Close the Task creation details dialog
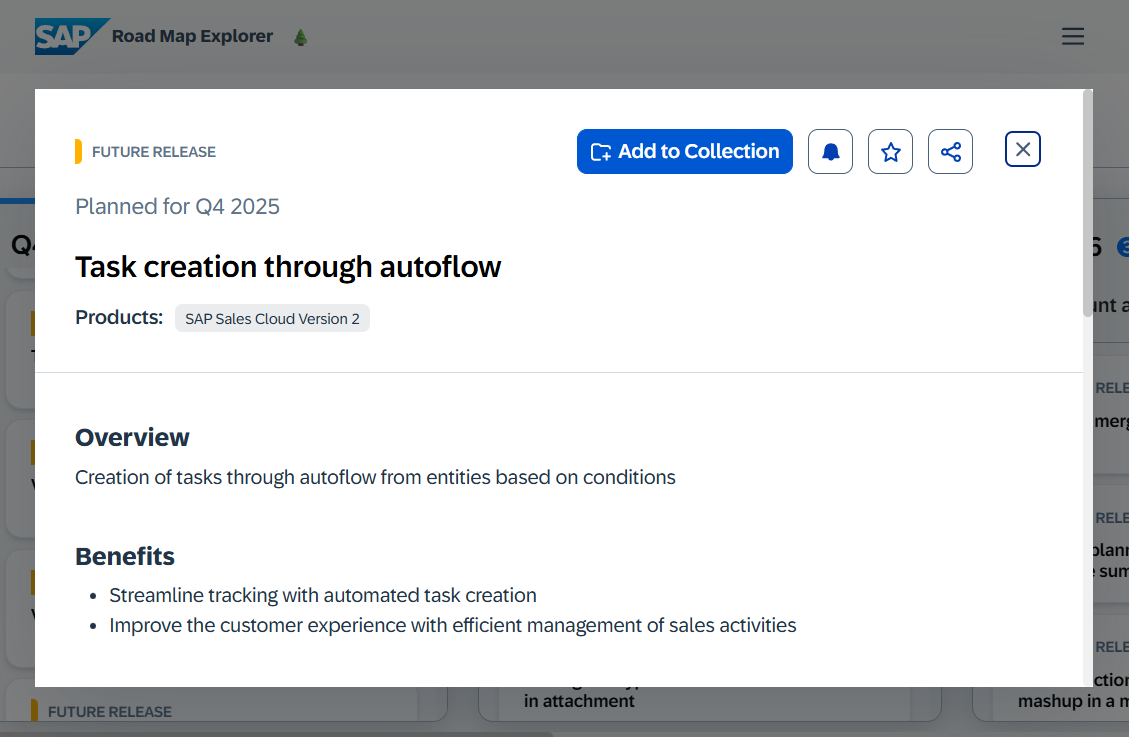The height and width of the screenshot is (737, 1129). 1022,149
